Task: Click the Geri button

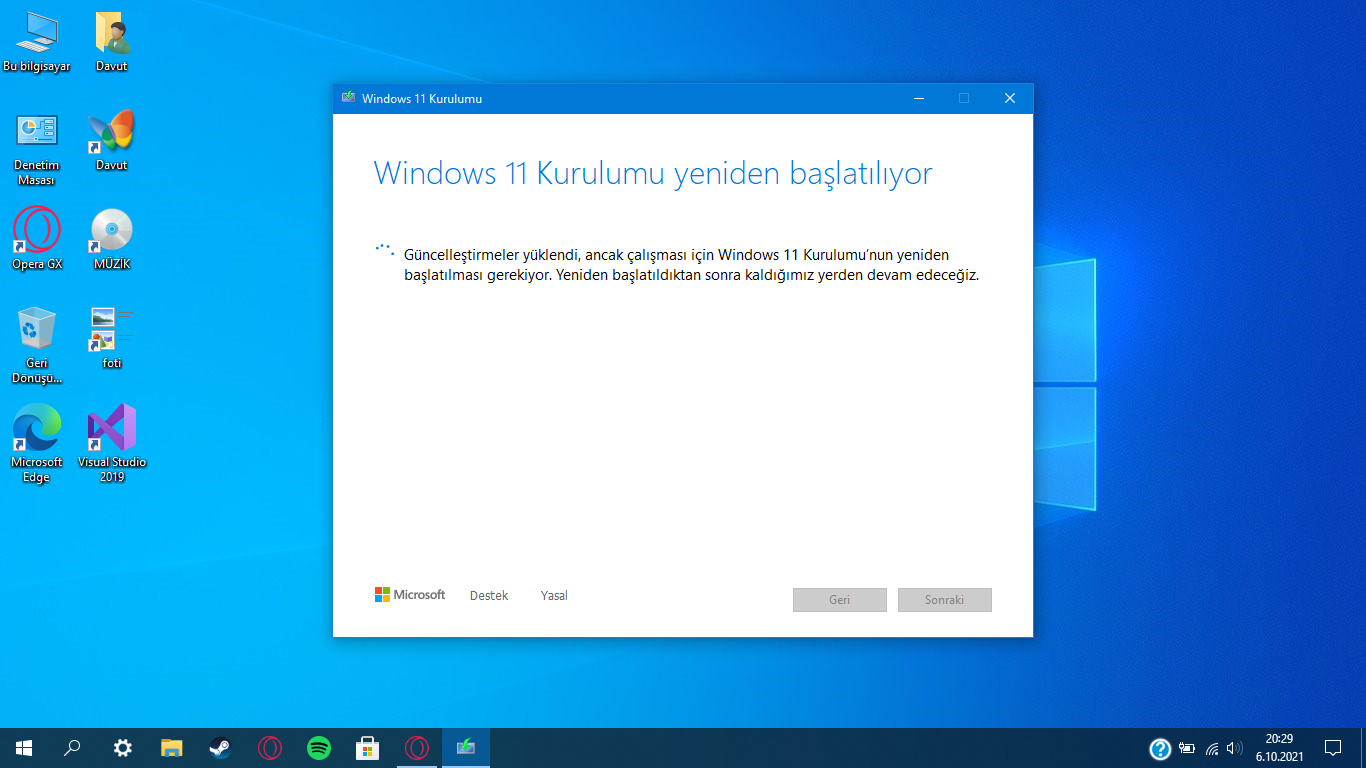Action: pos(840,600)
